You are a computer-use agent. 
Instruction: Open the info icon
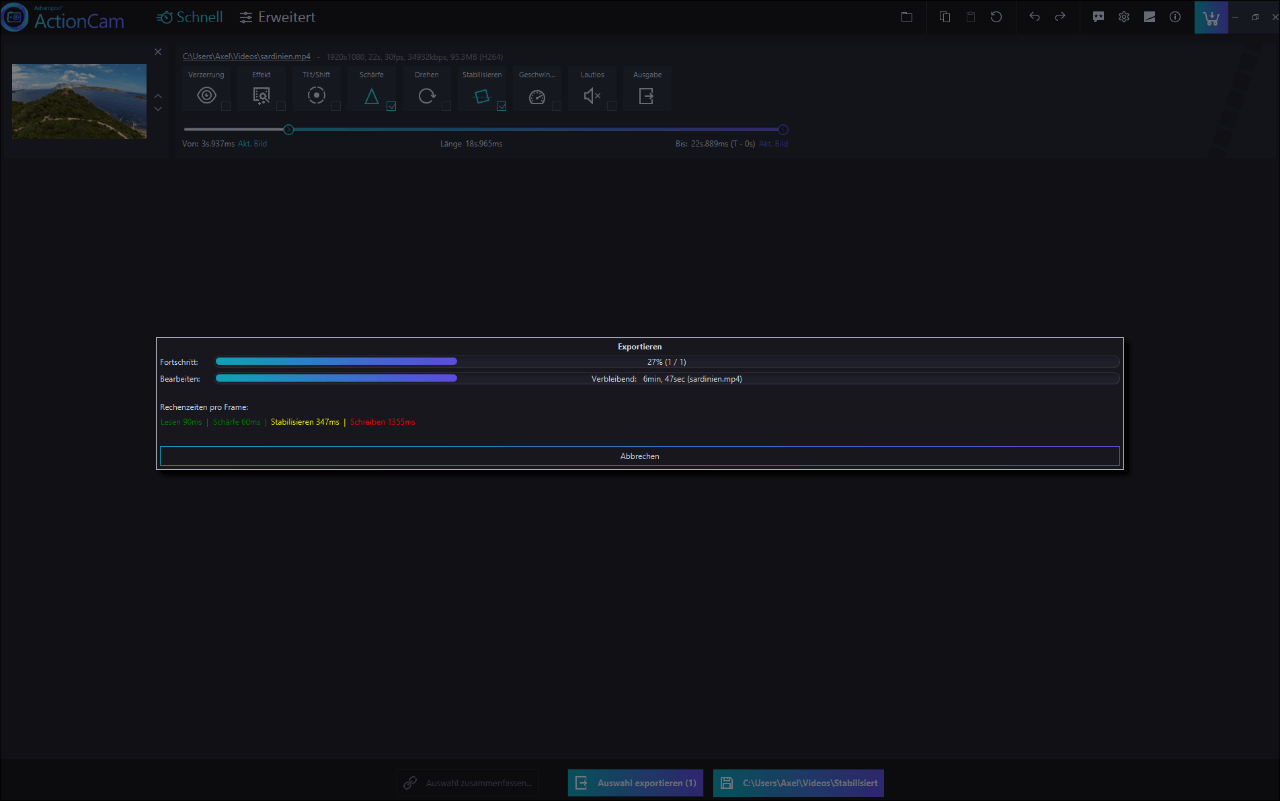tap(1175, 17)
